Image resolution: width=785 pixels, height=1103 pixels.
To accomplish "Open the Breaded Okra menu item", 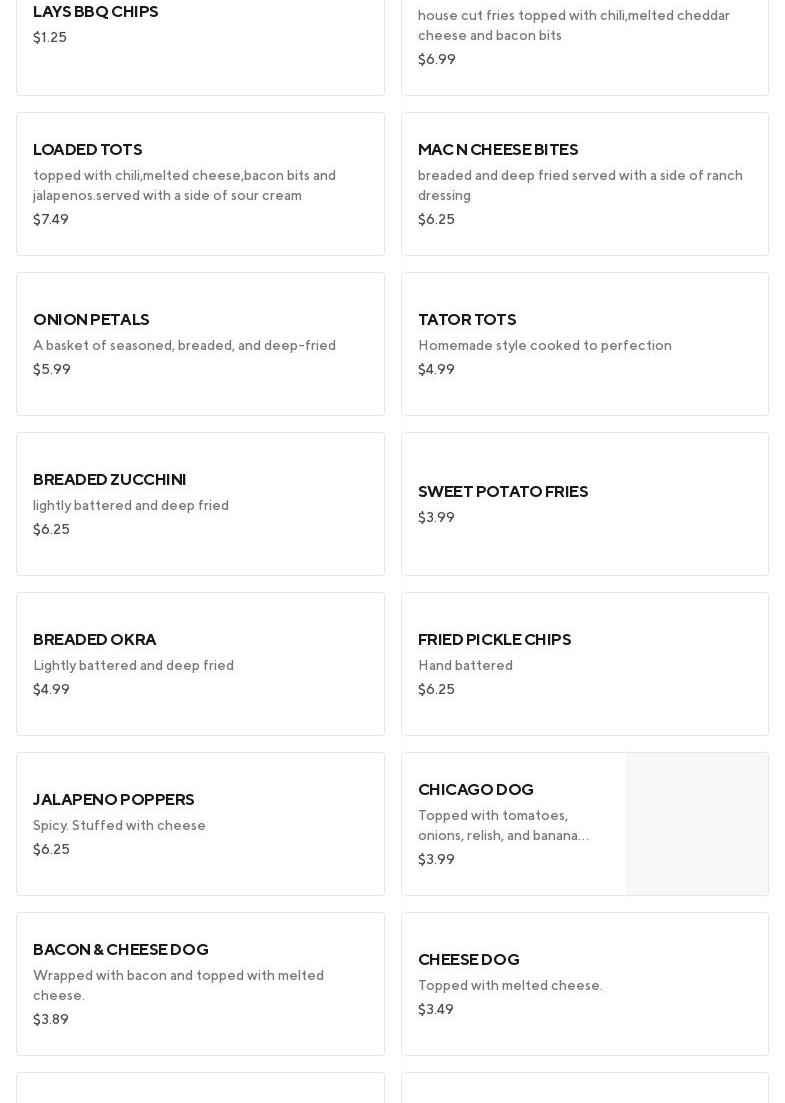I will [x=200, y=664].
